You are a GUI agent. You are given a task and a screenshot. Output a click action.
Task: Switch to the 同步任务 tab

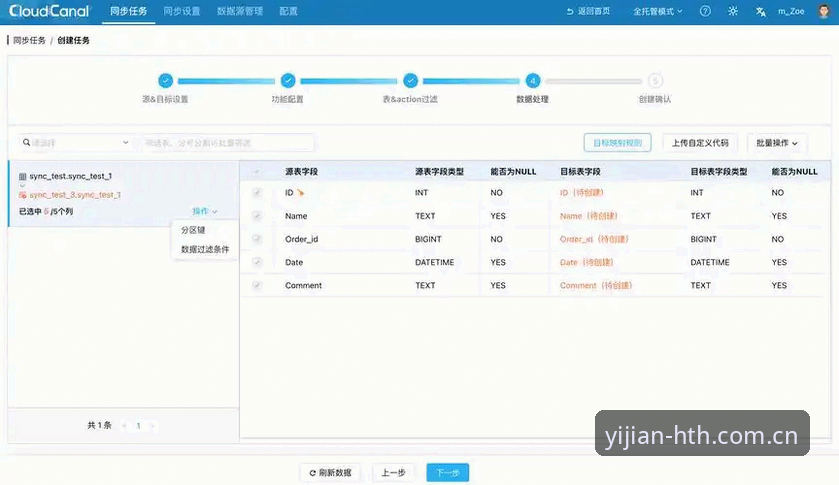[128, 11]
